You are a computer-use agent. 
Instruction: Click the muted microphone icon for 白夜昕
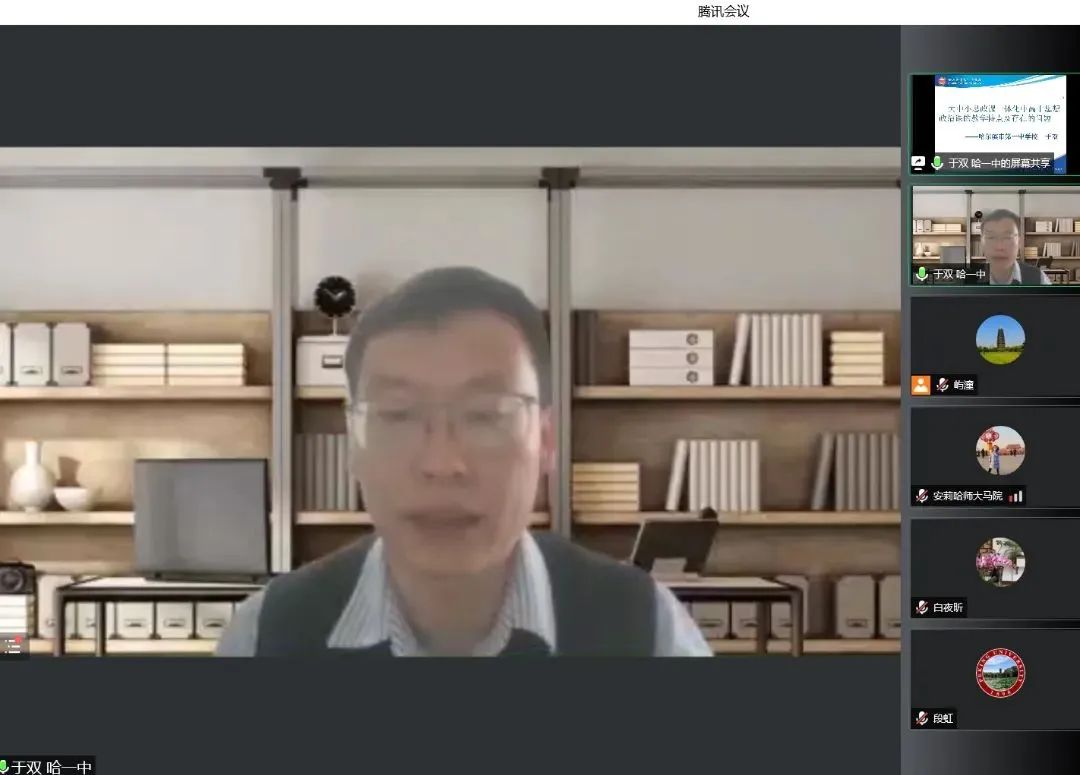tap(922, 607)
